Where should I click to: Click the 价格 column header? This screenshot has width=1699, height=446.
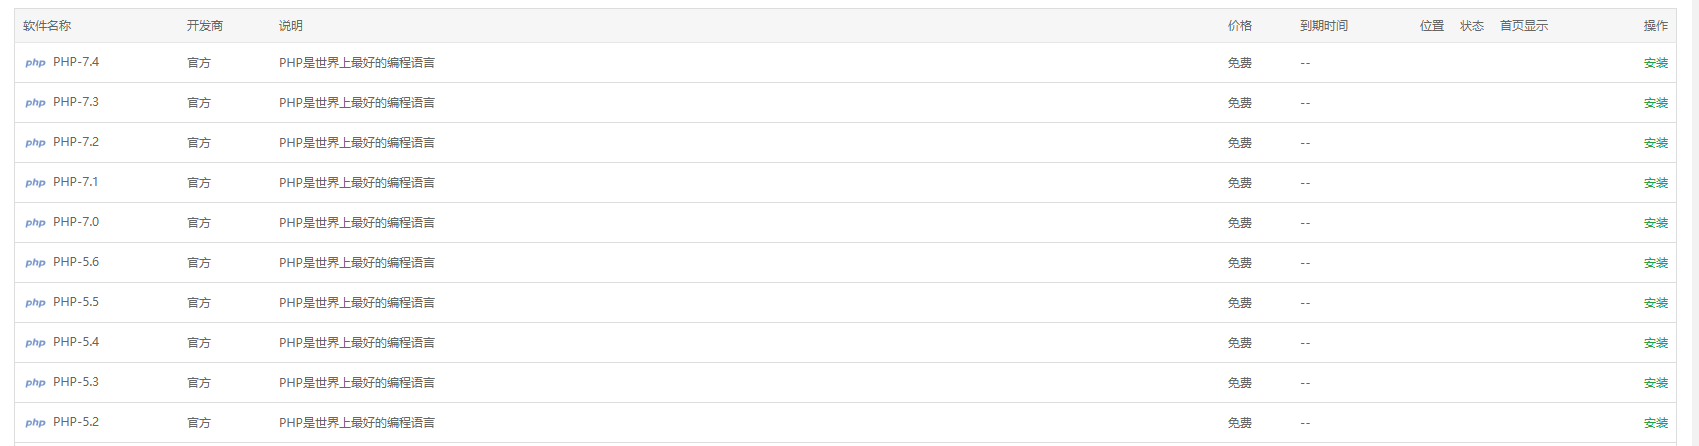[1239, 26]
